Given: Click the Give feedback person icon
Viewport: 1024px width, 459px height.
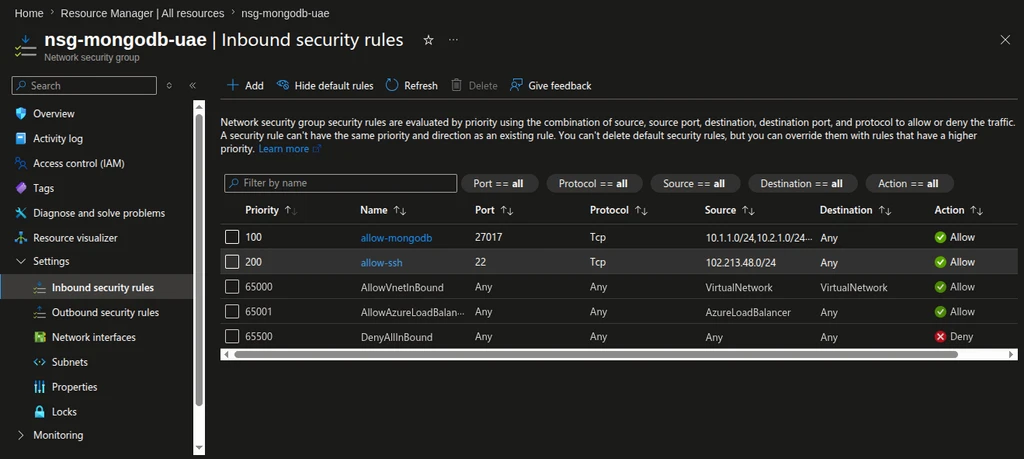Looking at the screenshot, I should (x=517, y=86).
